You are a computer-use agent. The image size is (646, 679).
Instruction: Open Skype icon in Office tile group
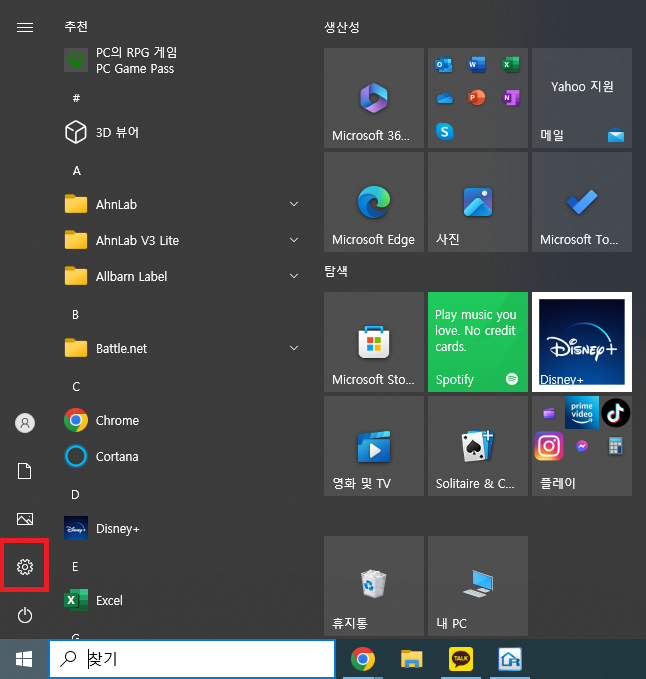click(x=445, y=131)
